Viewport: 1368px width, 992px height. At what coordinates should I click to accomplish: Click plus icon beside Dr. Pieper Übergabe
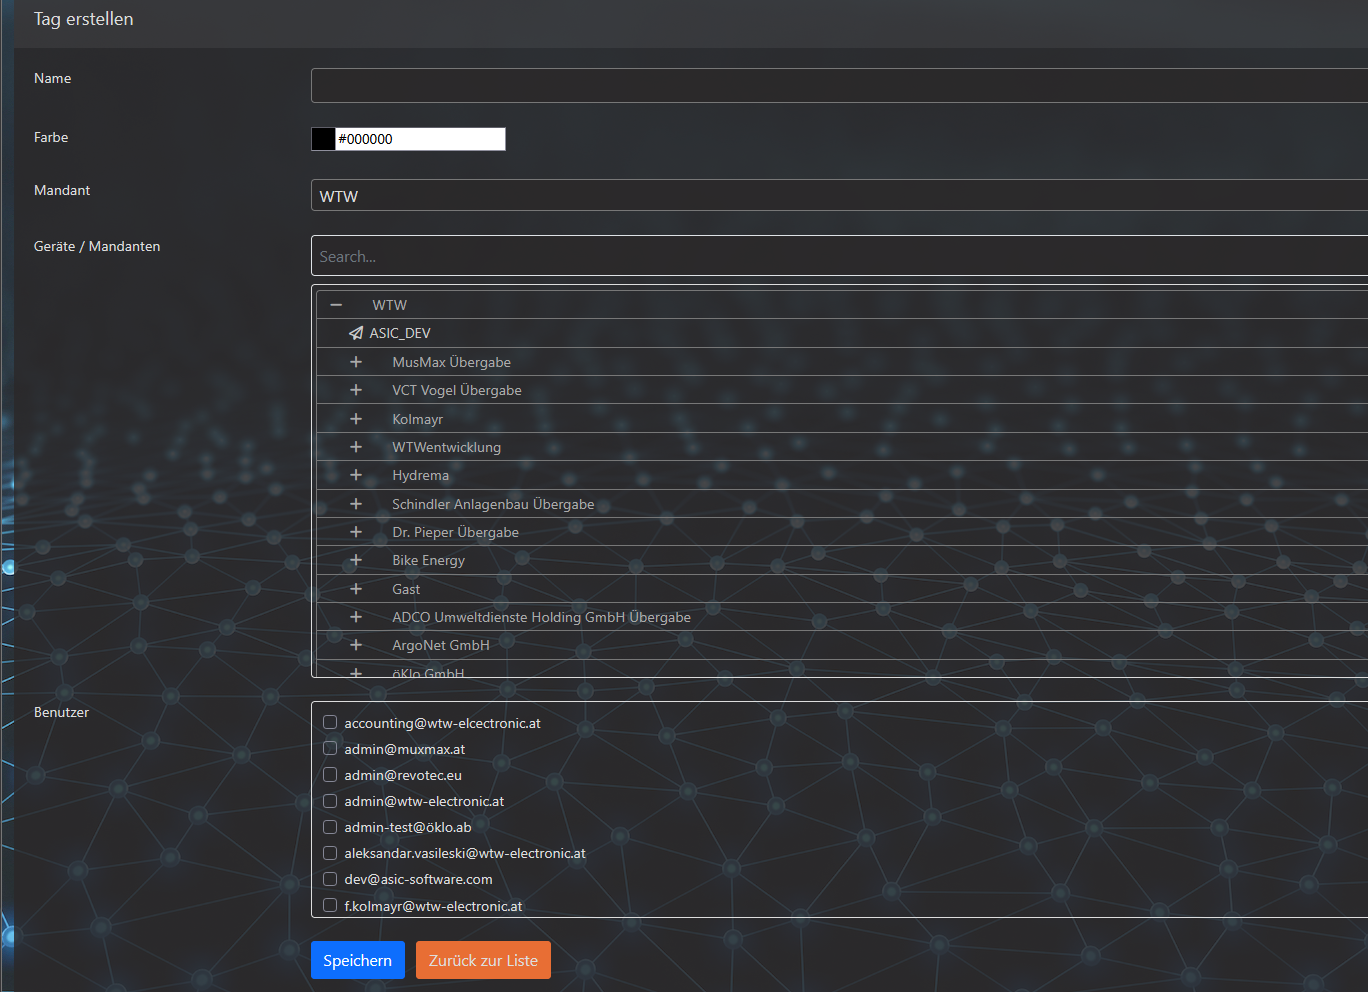356,532
